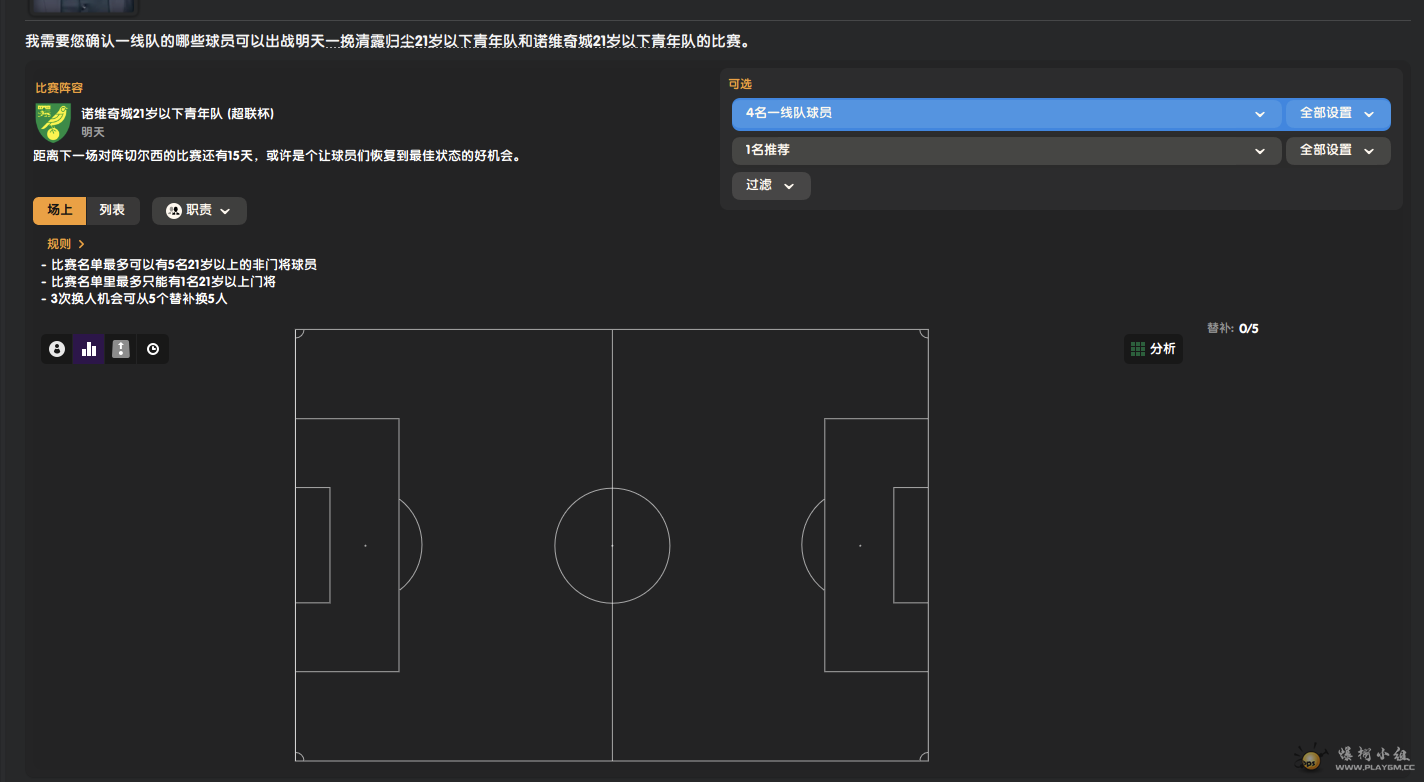
Task: Select the bar chart stats view icon
Action: click(89, 349)
